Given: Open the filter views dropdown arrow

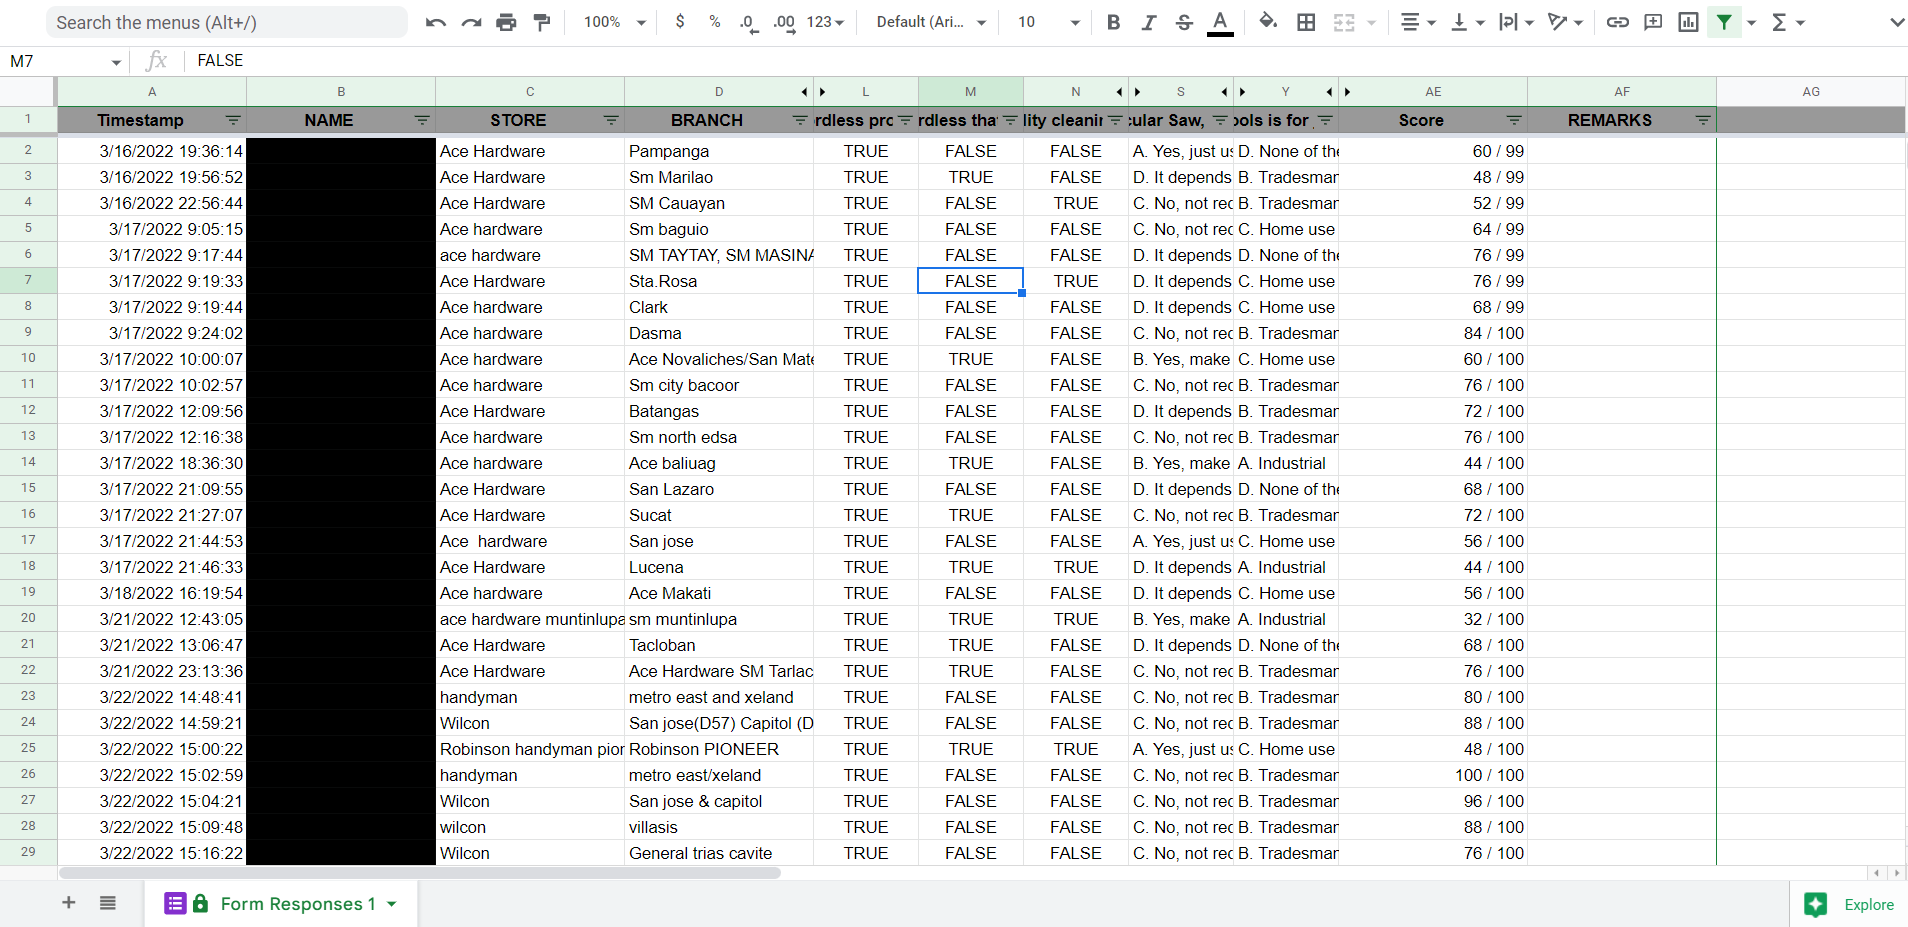Looking at the screenshot, I should pyautogui.click(x=1751, y=22).
